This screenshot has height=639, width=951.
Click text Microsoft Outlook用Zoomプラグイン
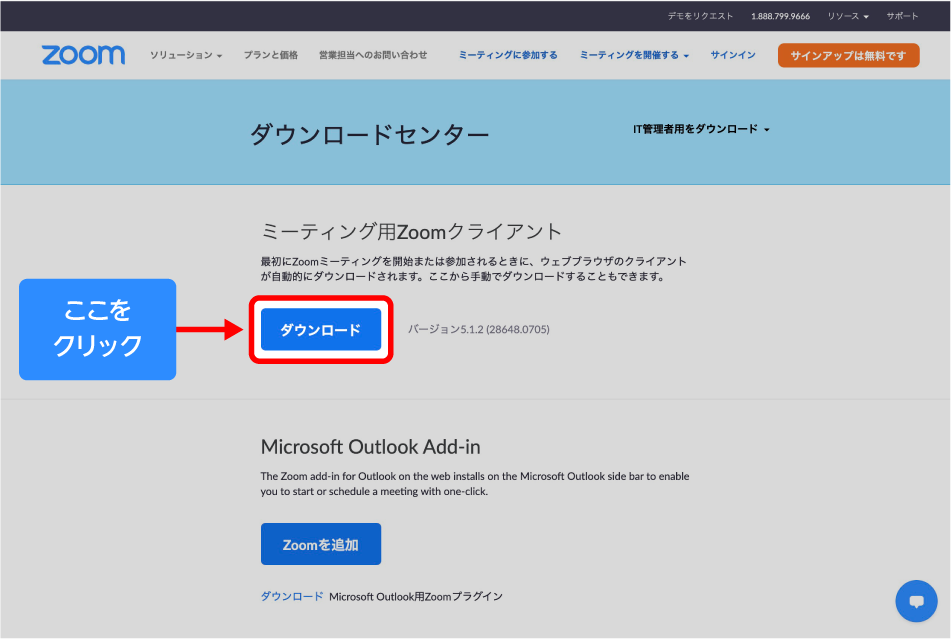pyautogui.click(x=416, y=596)
